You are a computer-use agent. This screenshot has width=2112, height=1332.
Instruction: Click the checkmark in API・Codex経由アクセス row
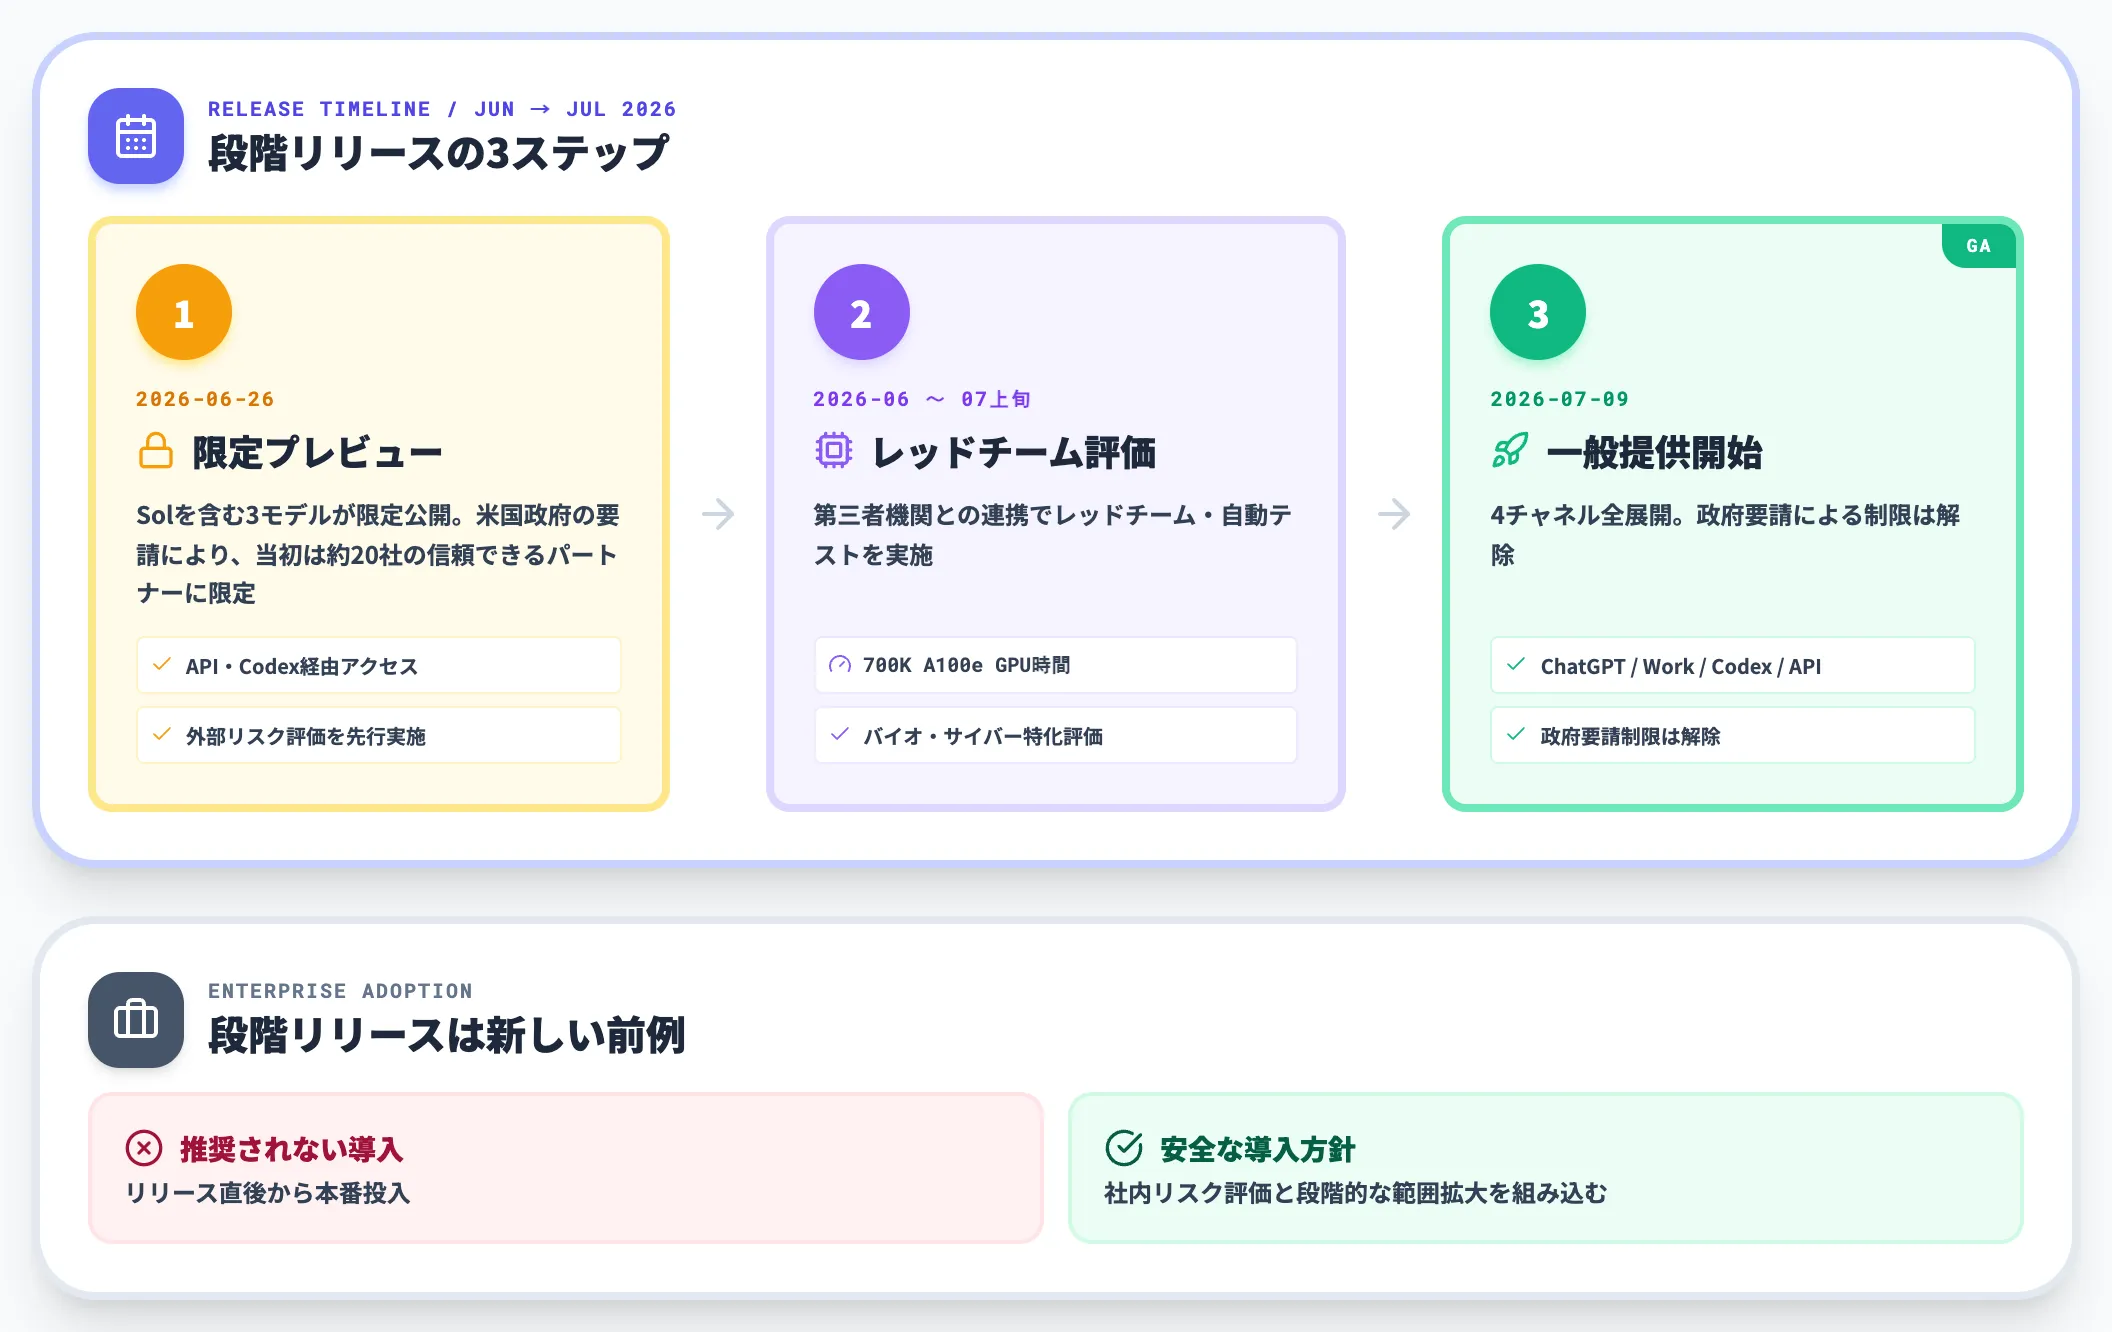click(162, 665)
